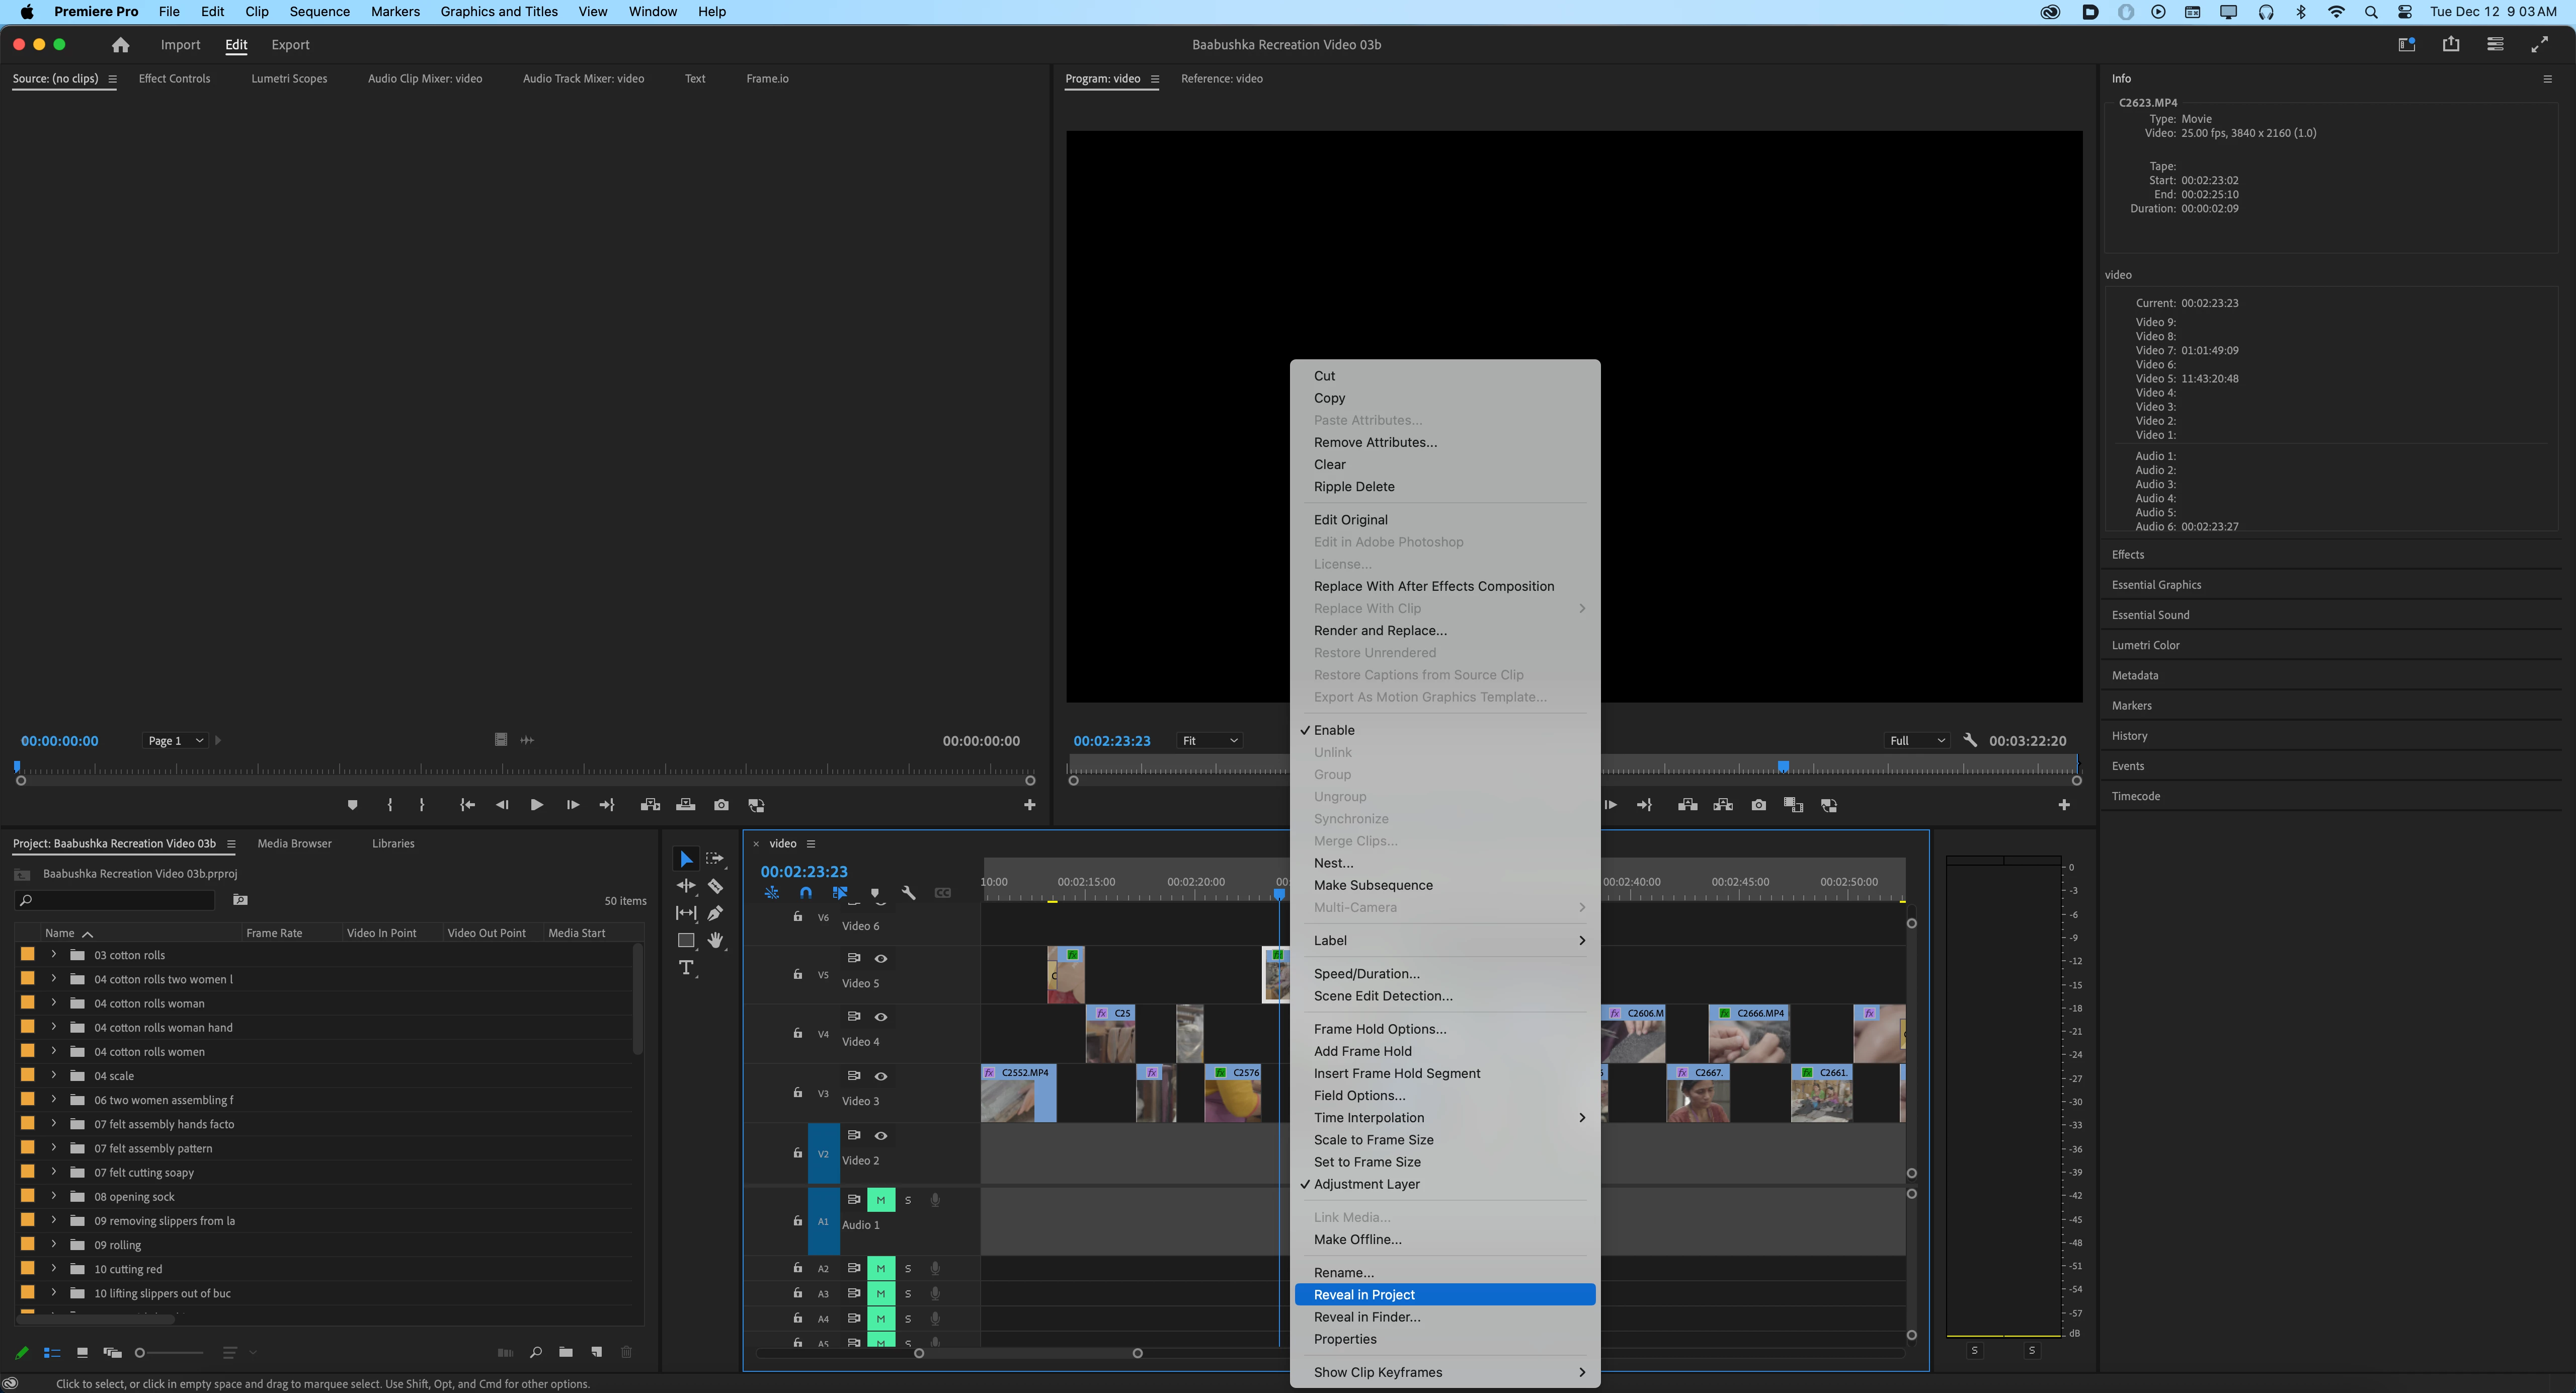
Task: Click the New Bin folder icon
Action: point(566,1352)
